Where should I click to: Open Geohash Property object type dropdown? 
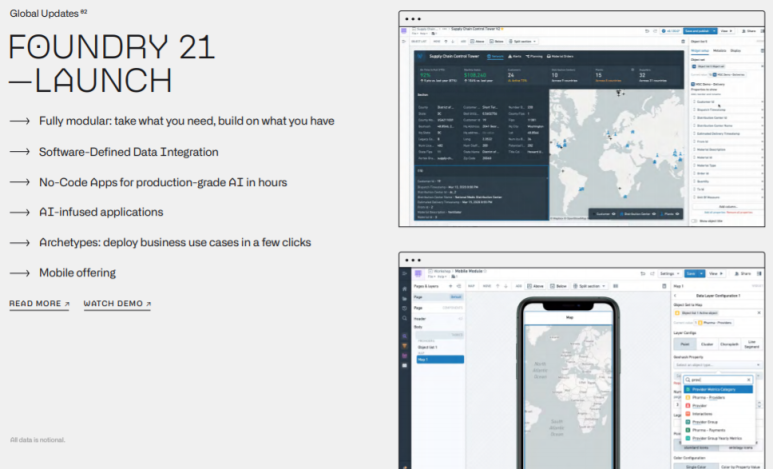[x=718, y=365]
